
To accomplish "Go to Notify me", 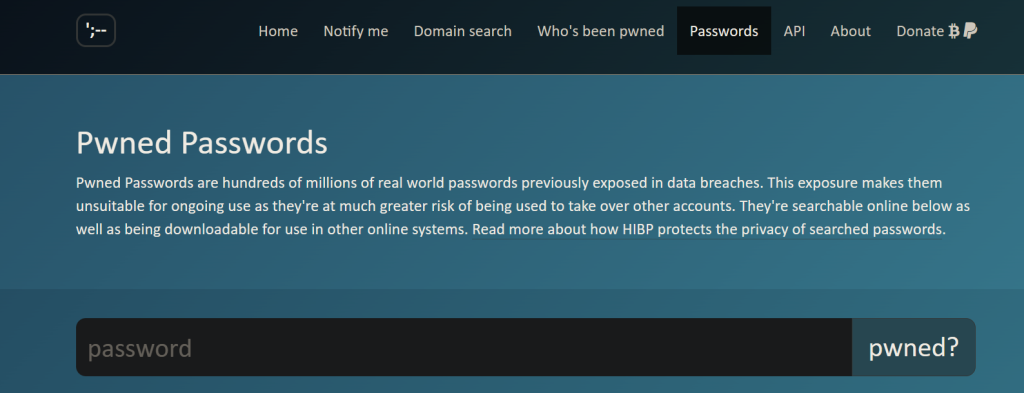I will (x=356, y=31).
